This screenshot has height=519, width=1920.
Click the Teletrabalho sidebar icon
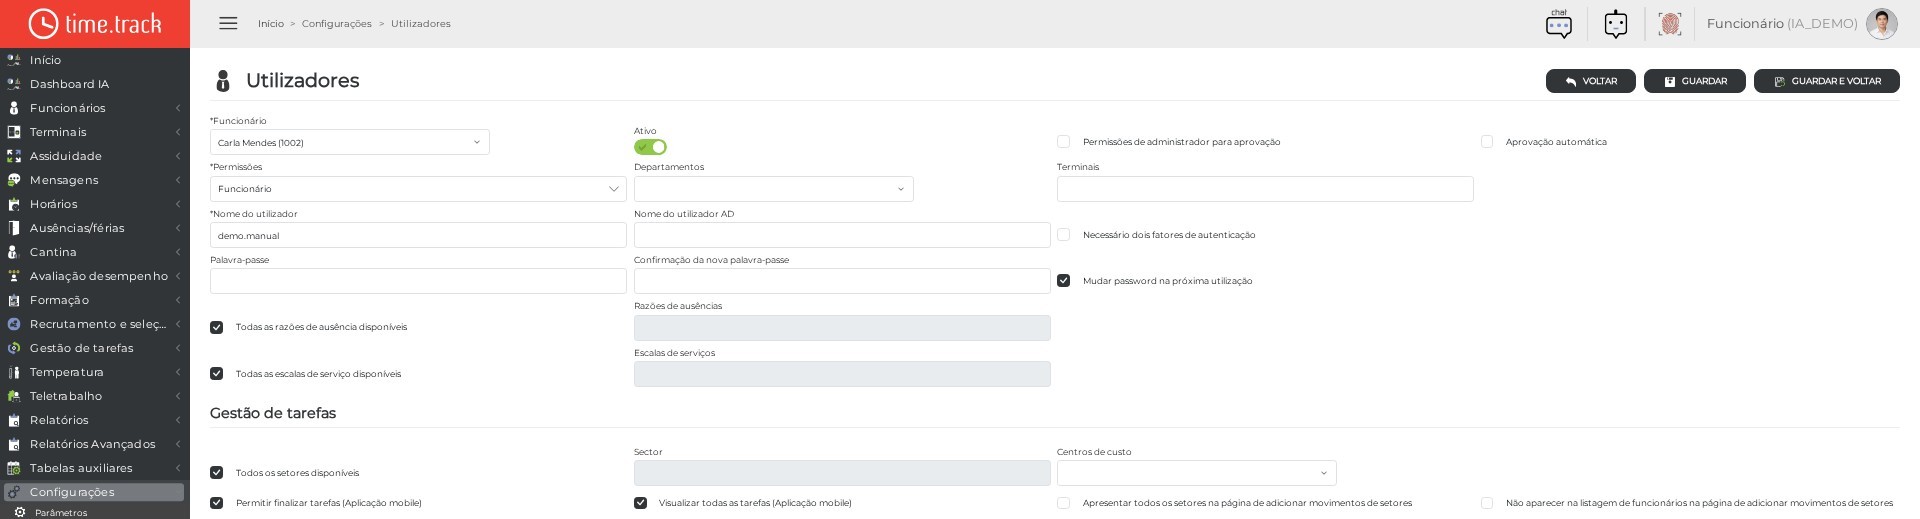(14, 396)
